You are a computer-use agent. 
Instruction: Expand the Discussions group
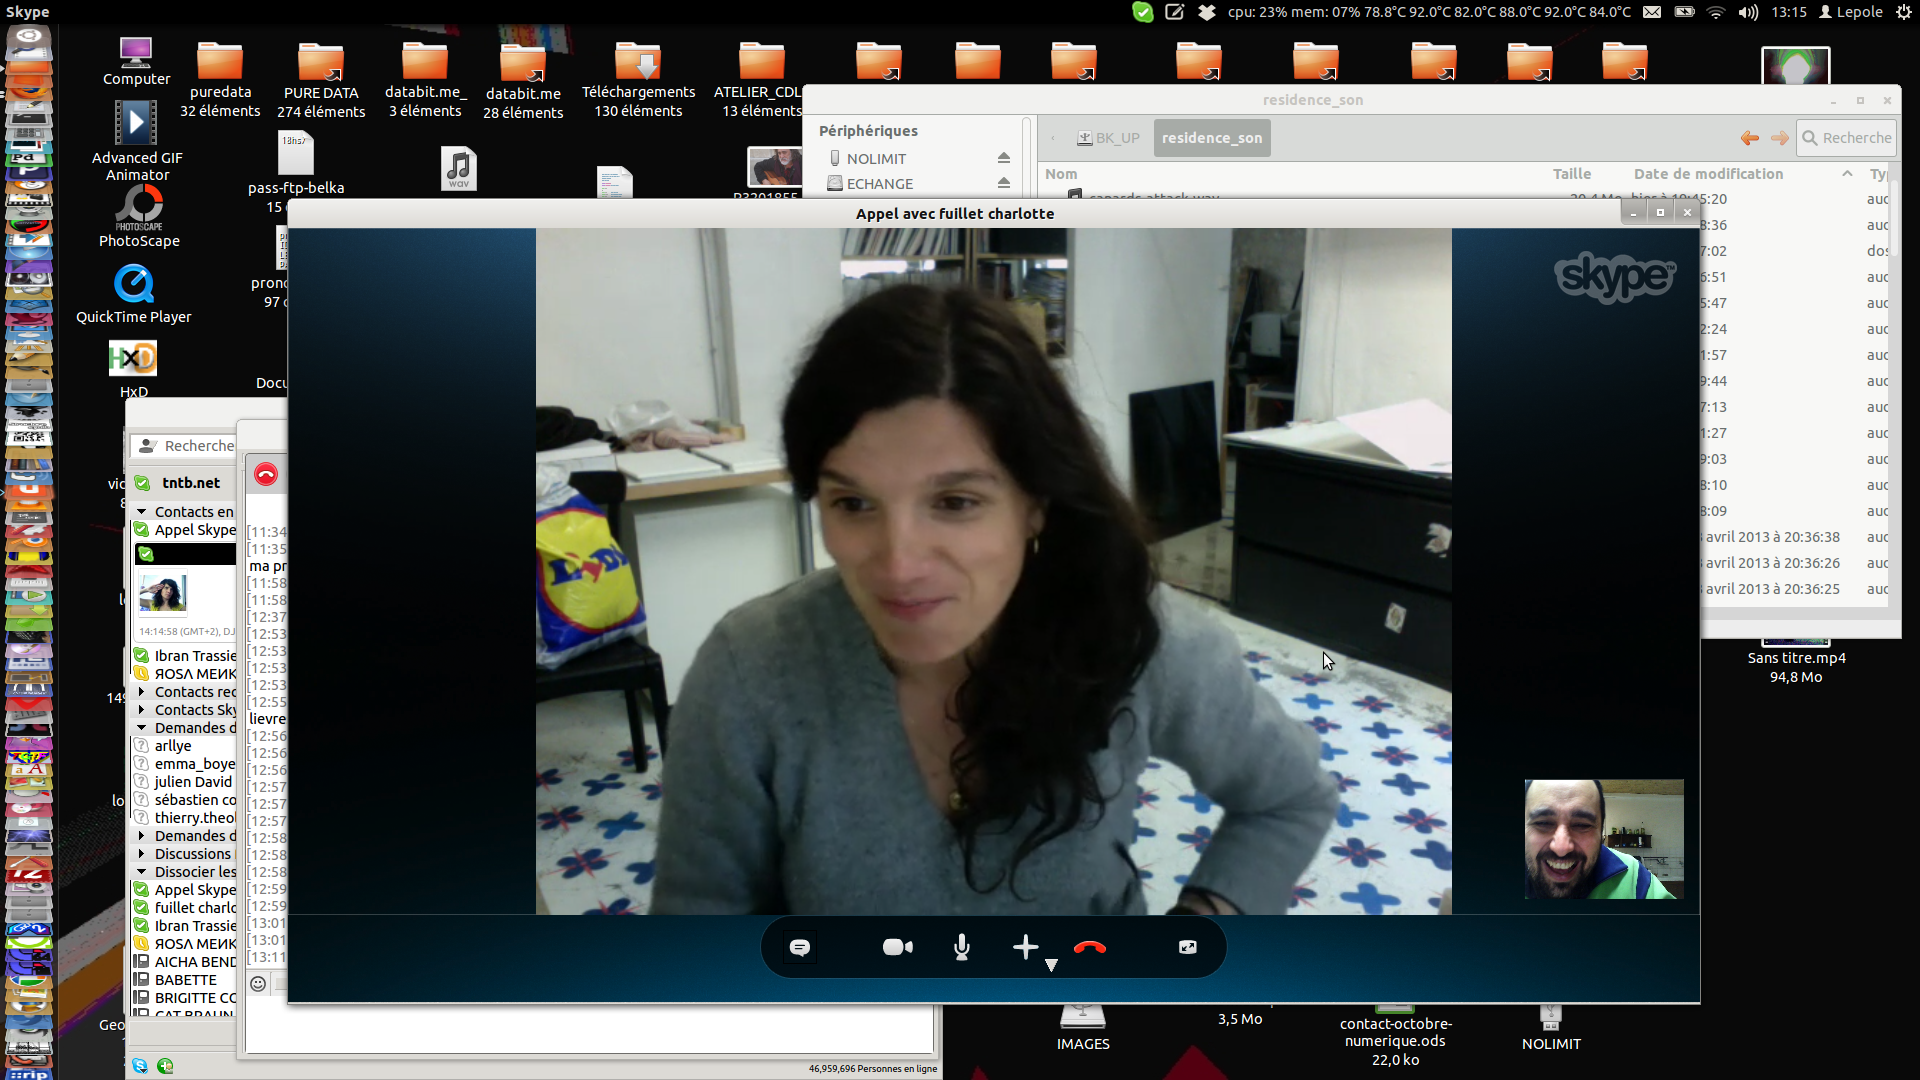click(142, 854)
